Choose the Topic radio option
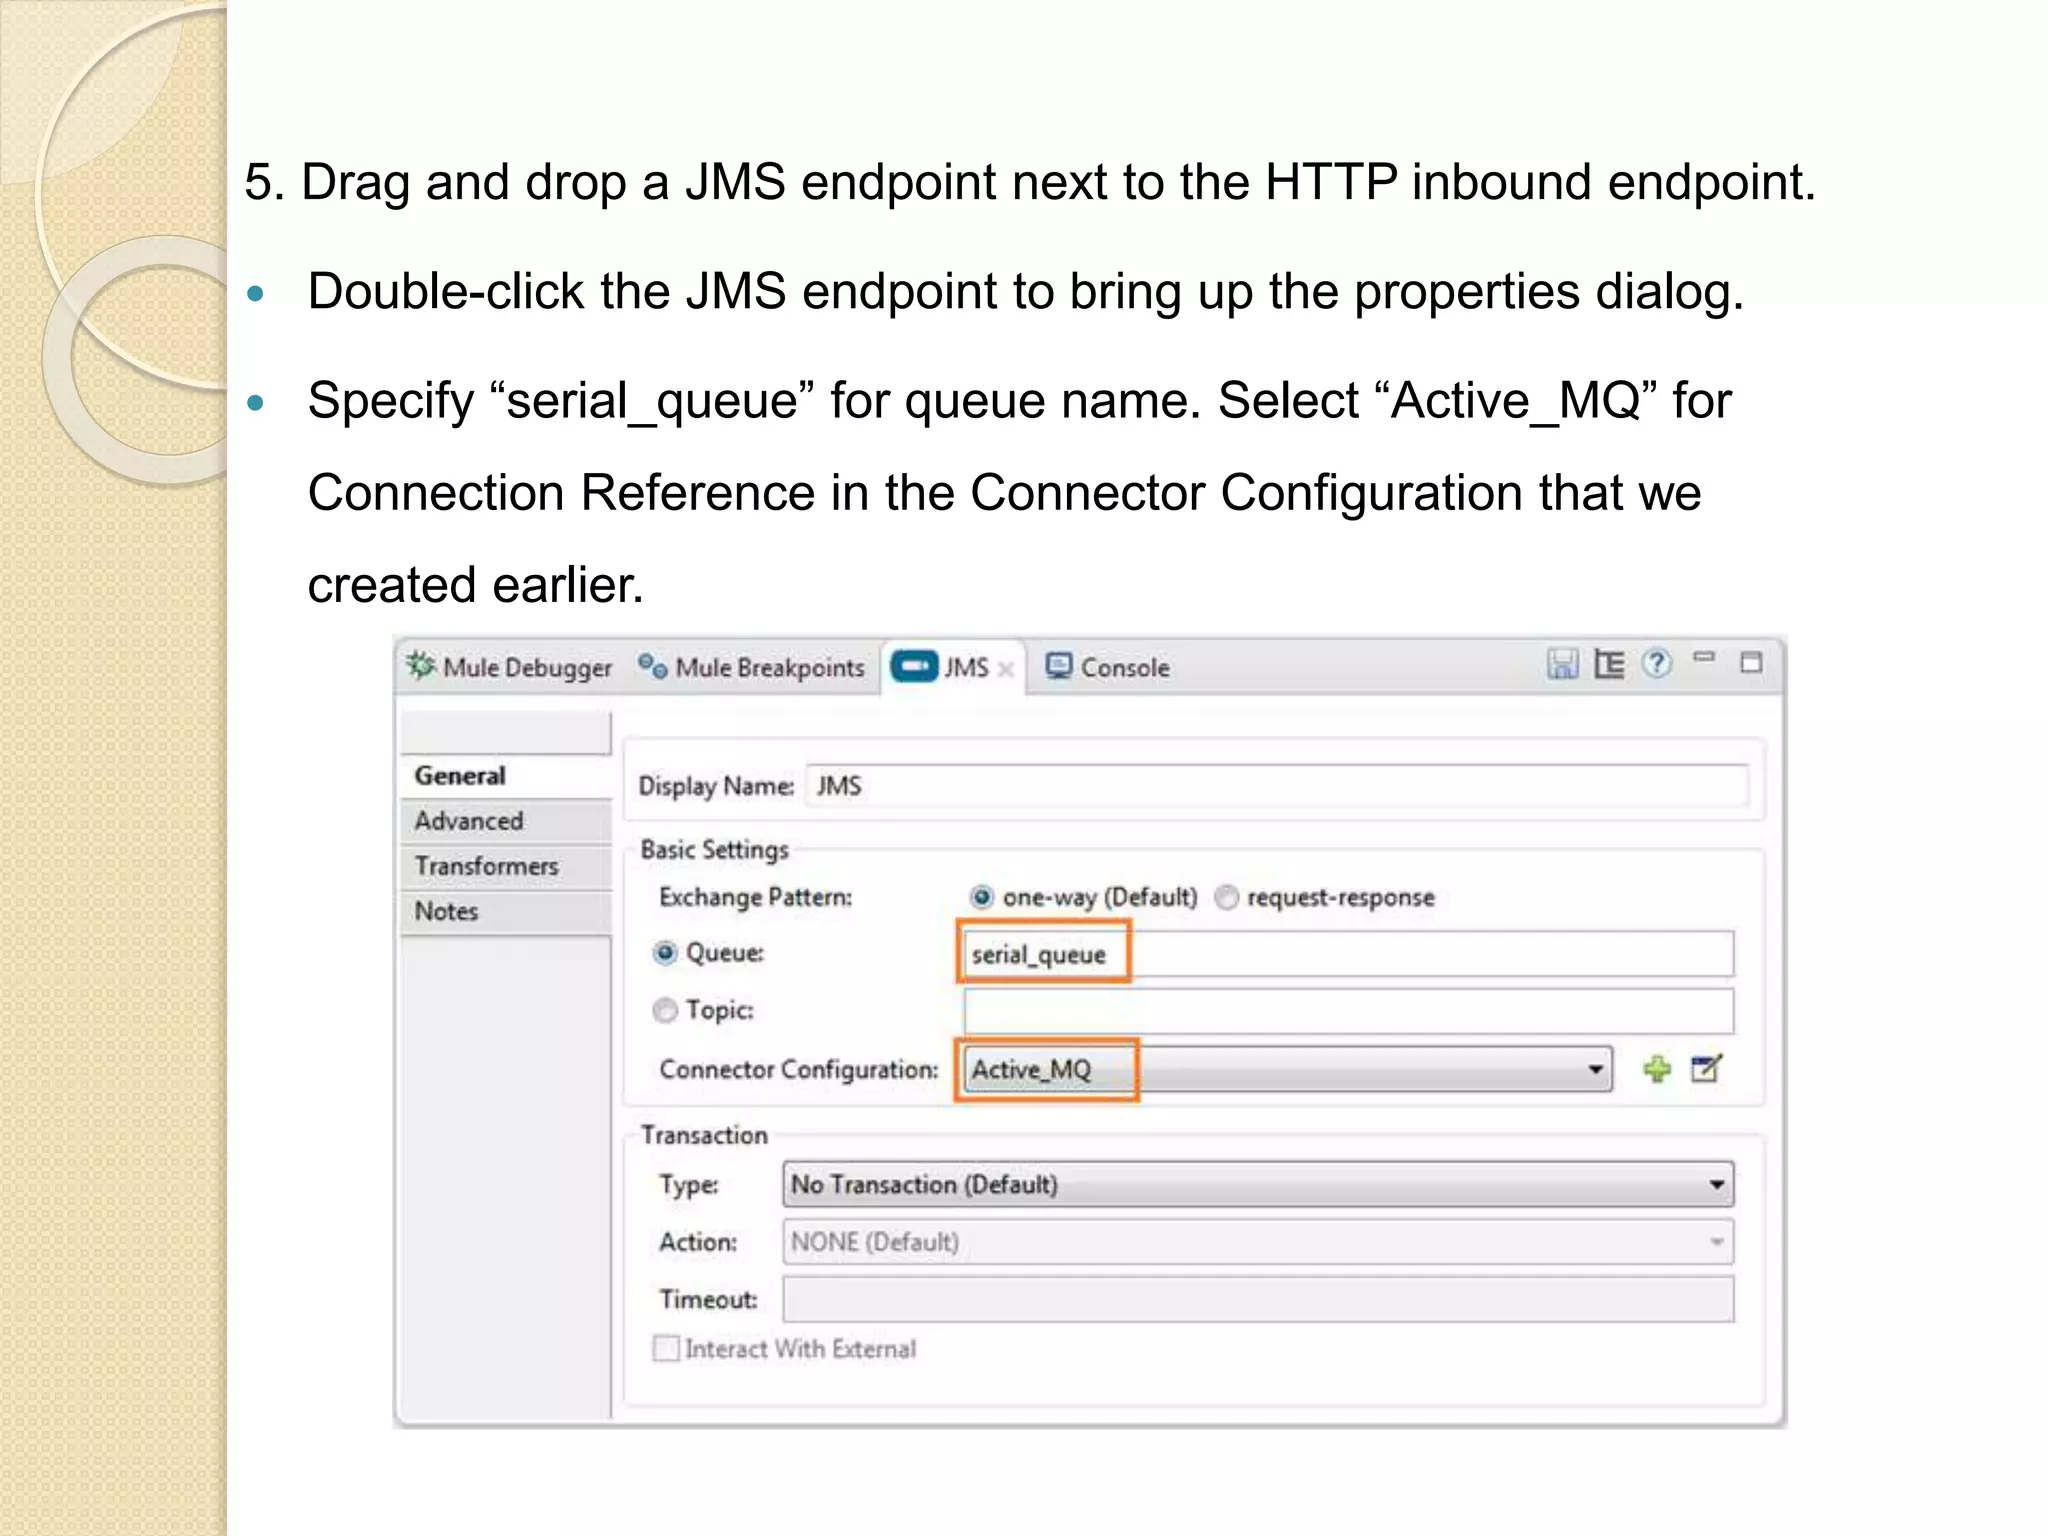 click(665, 1010)
